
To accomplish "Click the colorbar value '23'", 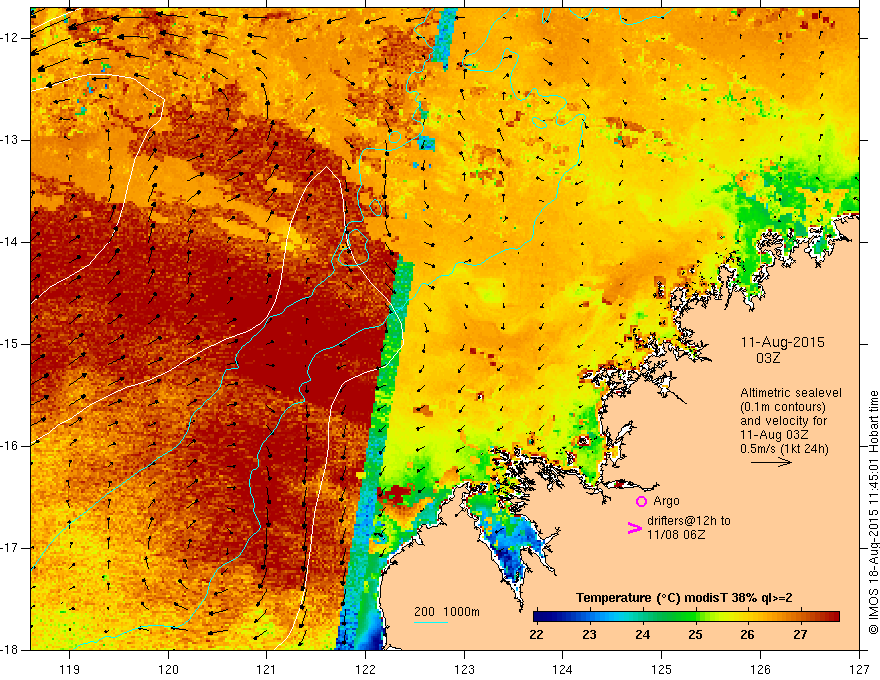I will (589, 635).
